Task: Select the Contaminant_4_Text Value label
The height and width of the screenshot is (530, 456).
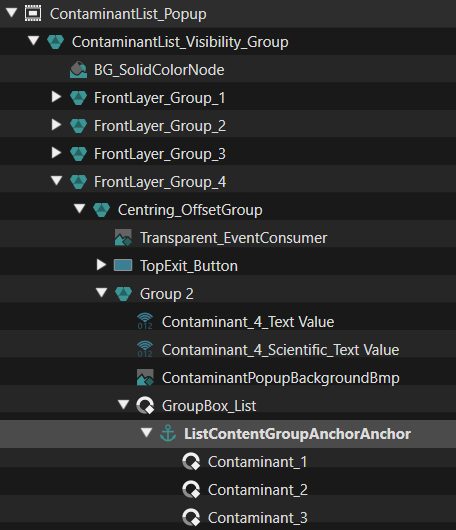Action: point(248,322)
